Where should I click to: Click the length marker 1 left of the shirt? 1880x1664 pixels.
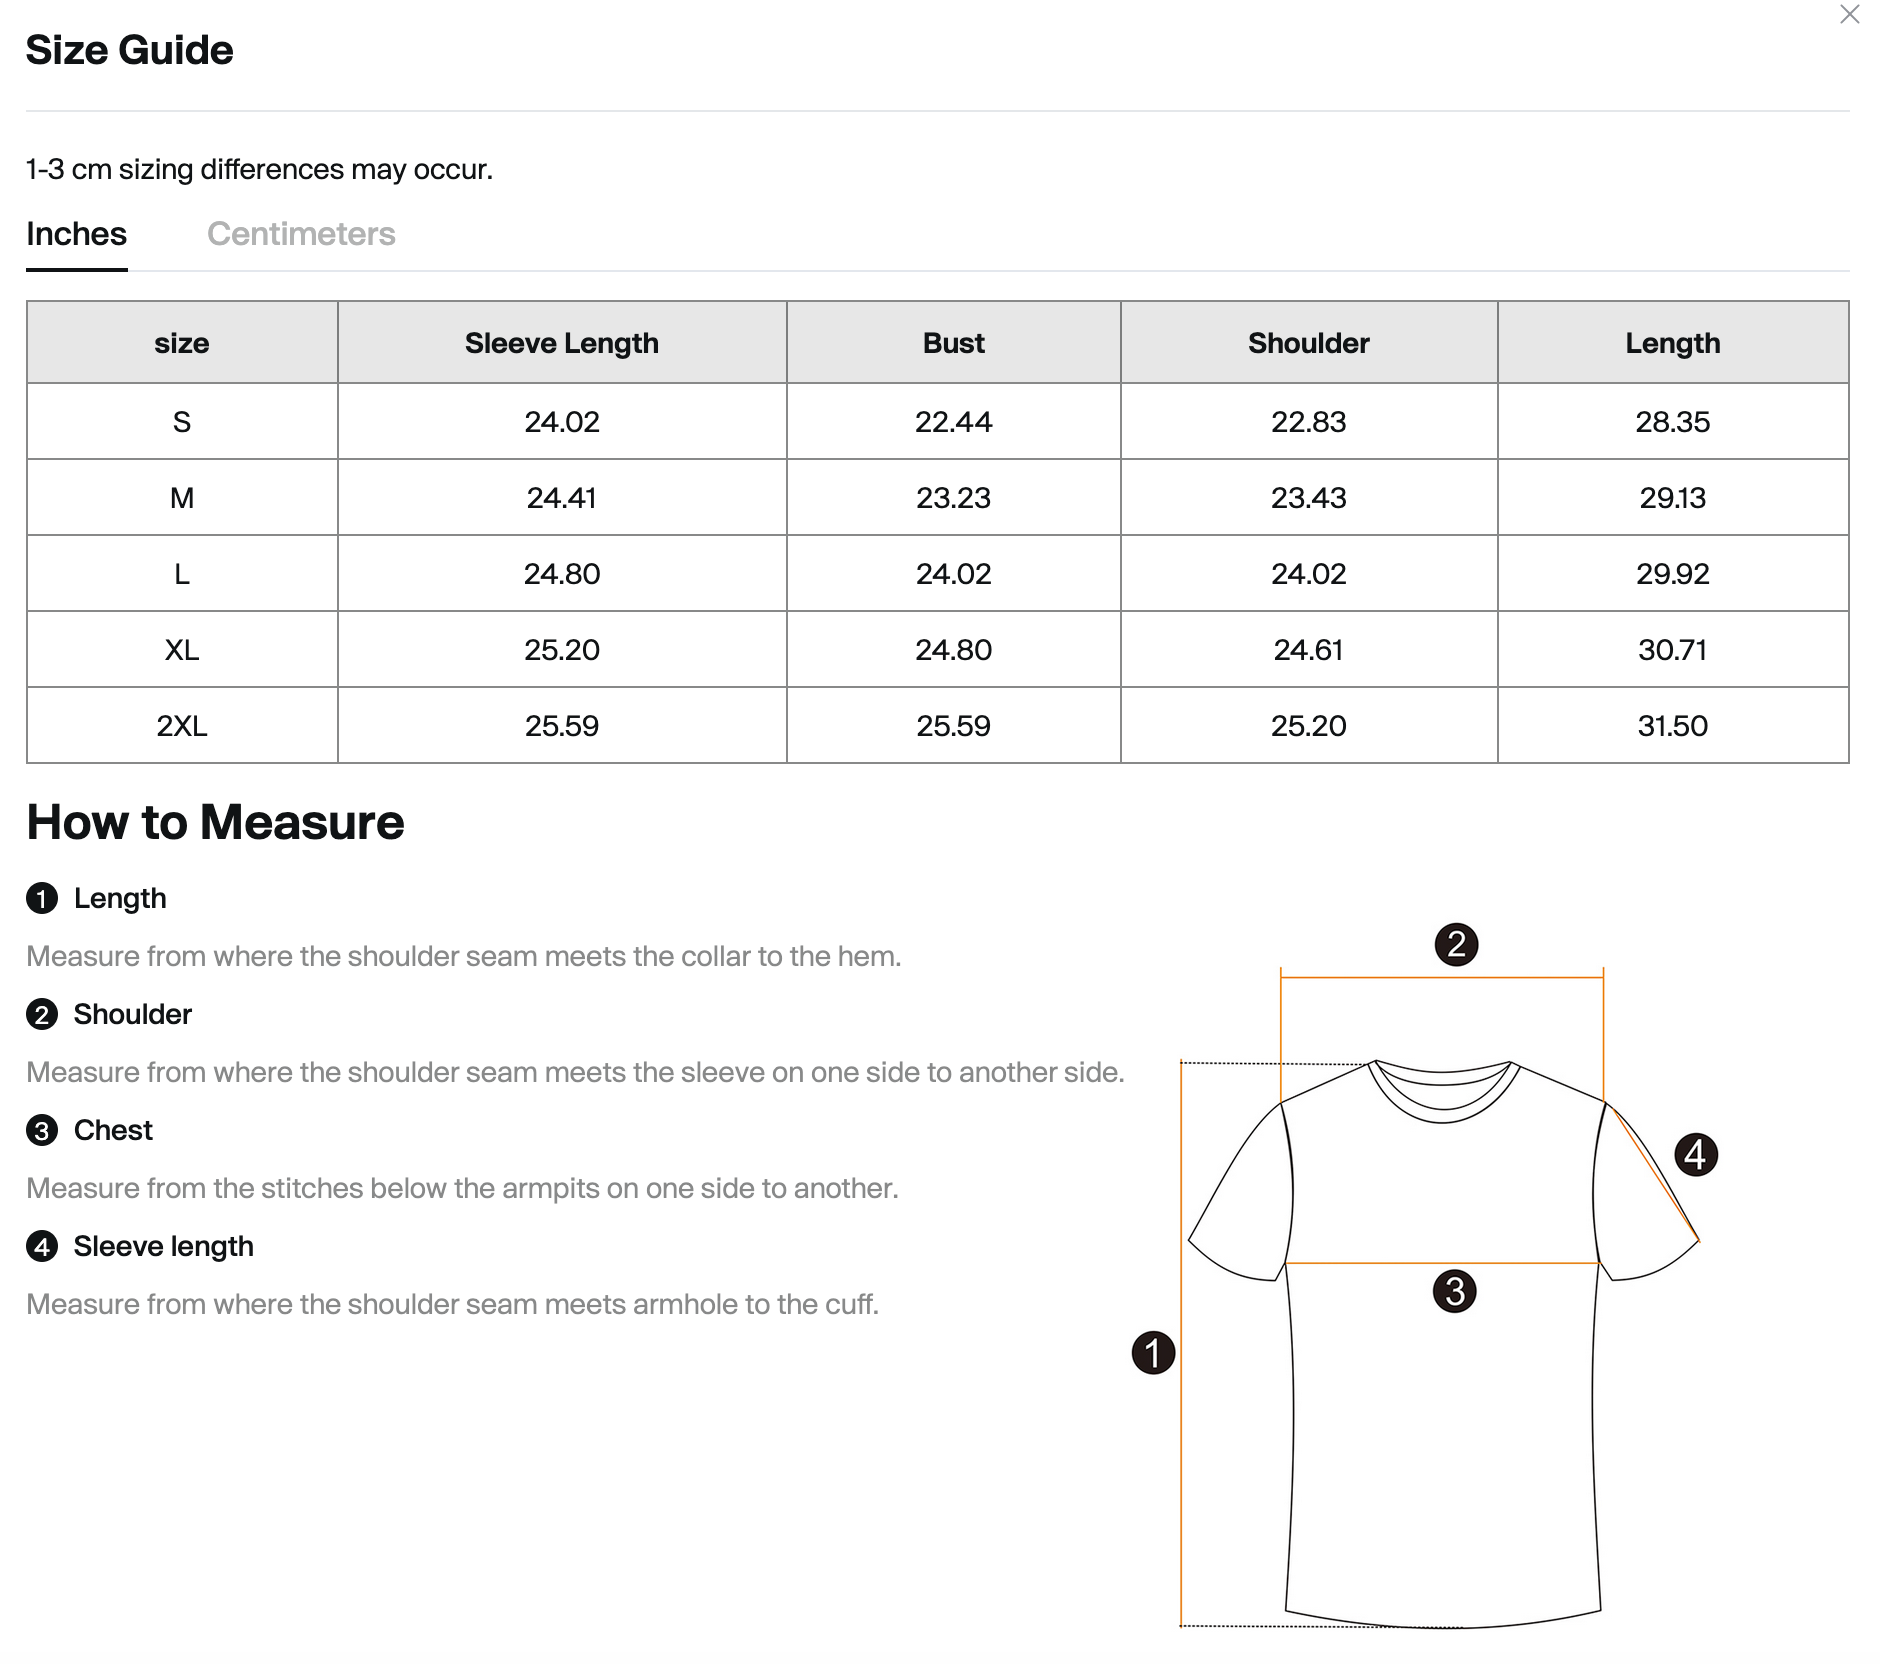click(x=1153, y=1353)
